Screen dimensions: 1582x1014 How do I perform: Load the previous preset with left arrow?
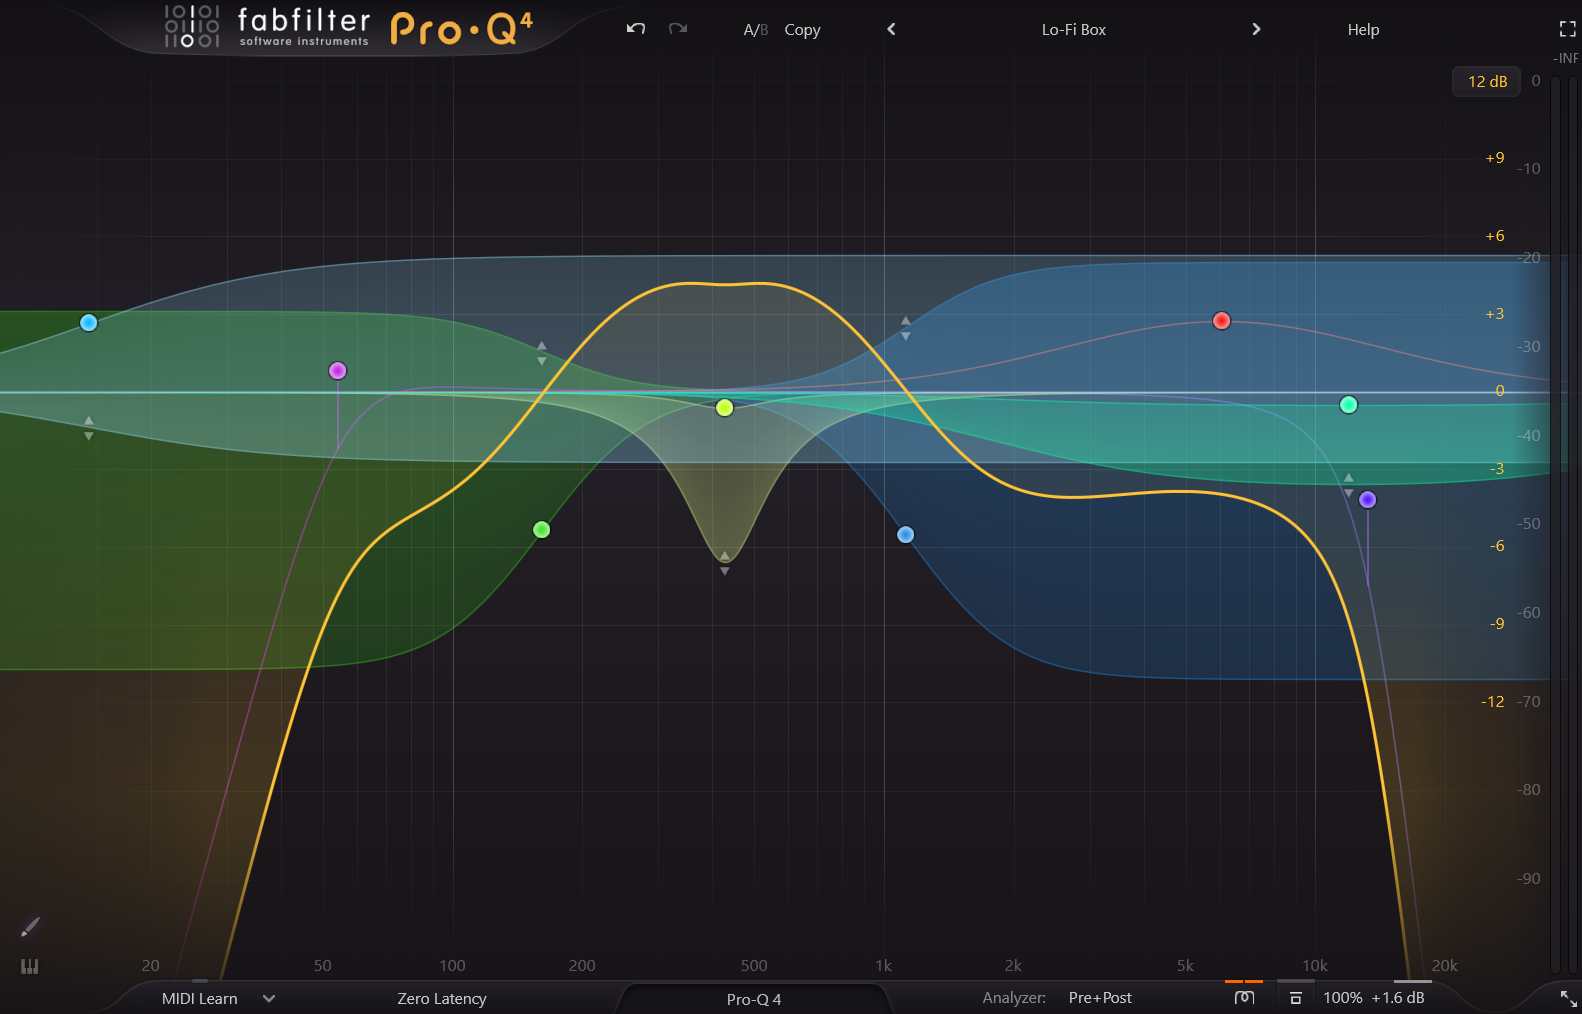coord(891,29)
